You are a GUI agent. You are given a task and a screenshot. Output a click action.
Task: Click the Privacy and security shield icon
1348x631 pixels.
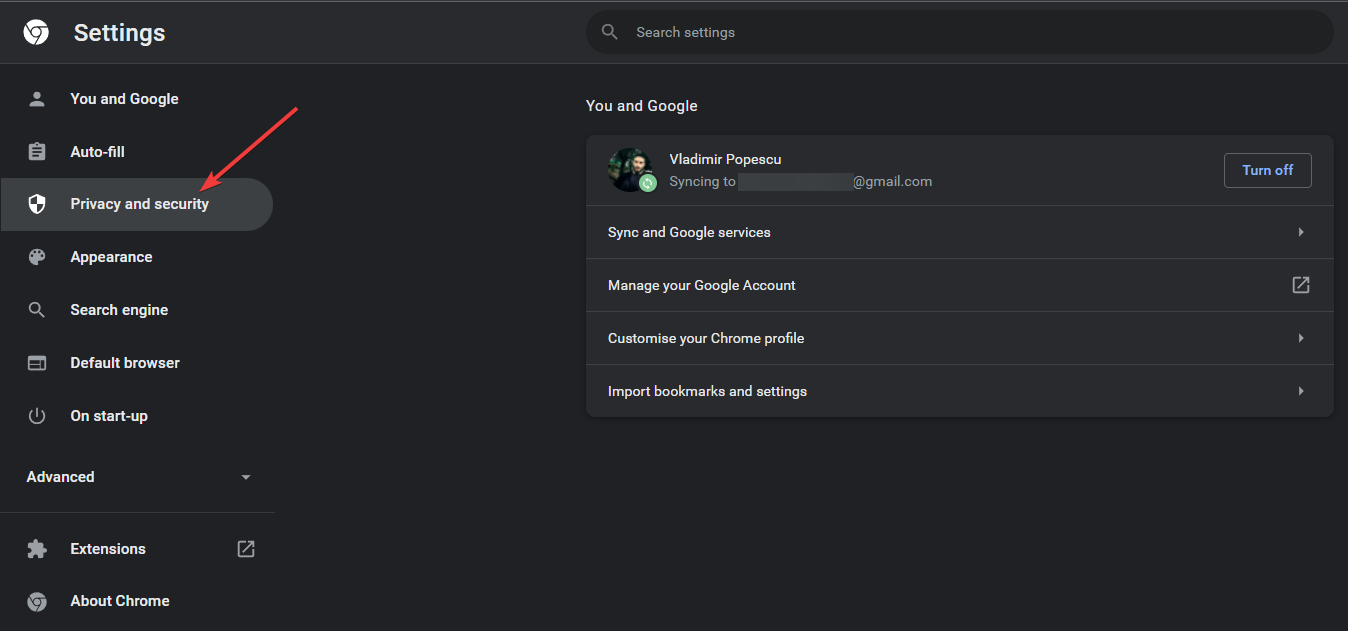click(x=37, y=204)
